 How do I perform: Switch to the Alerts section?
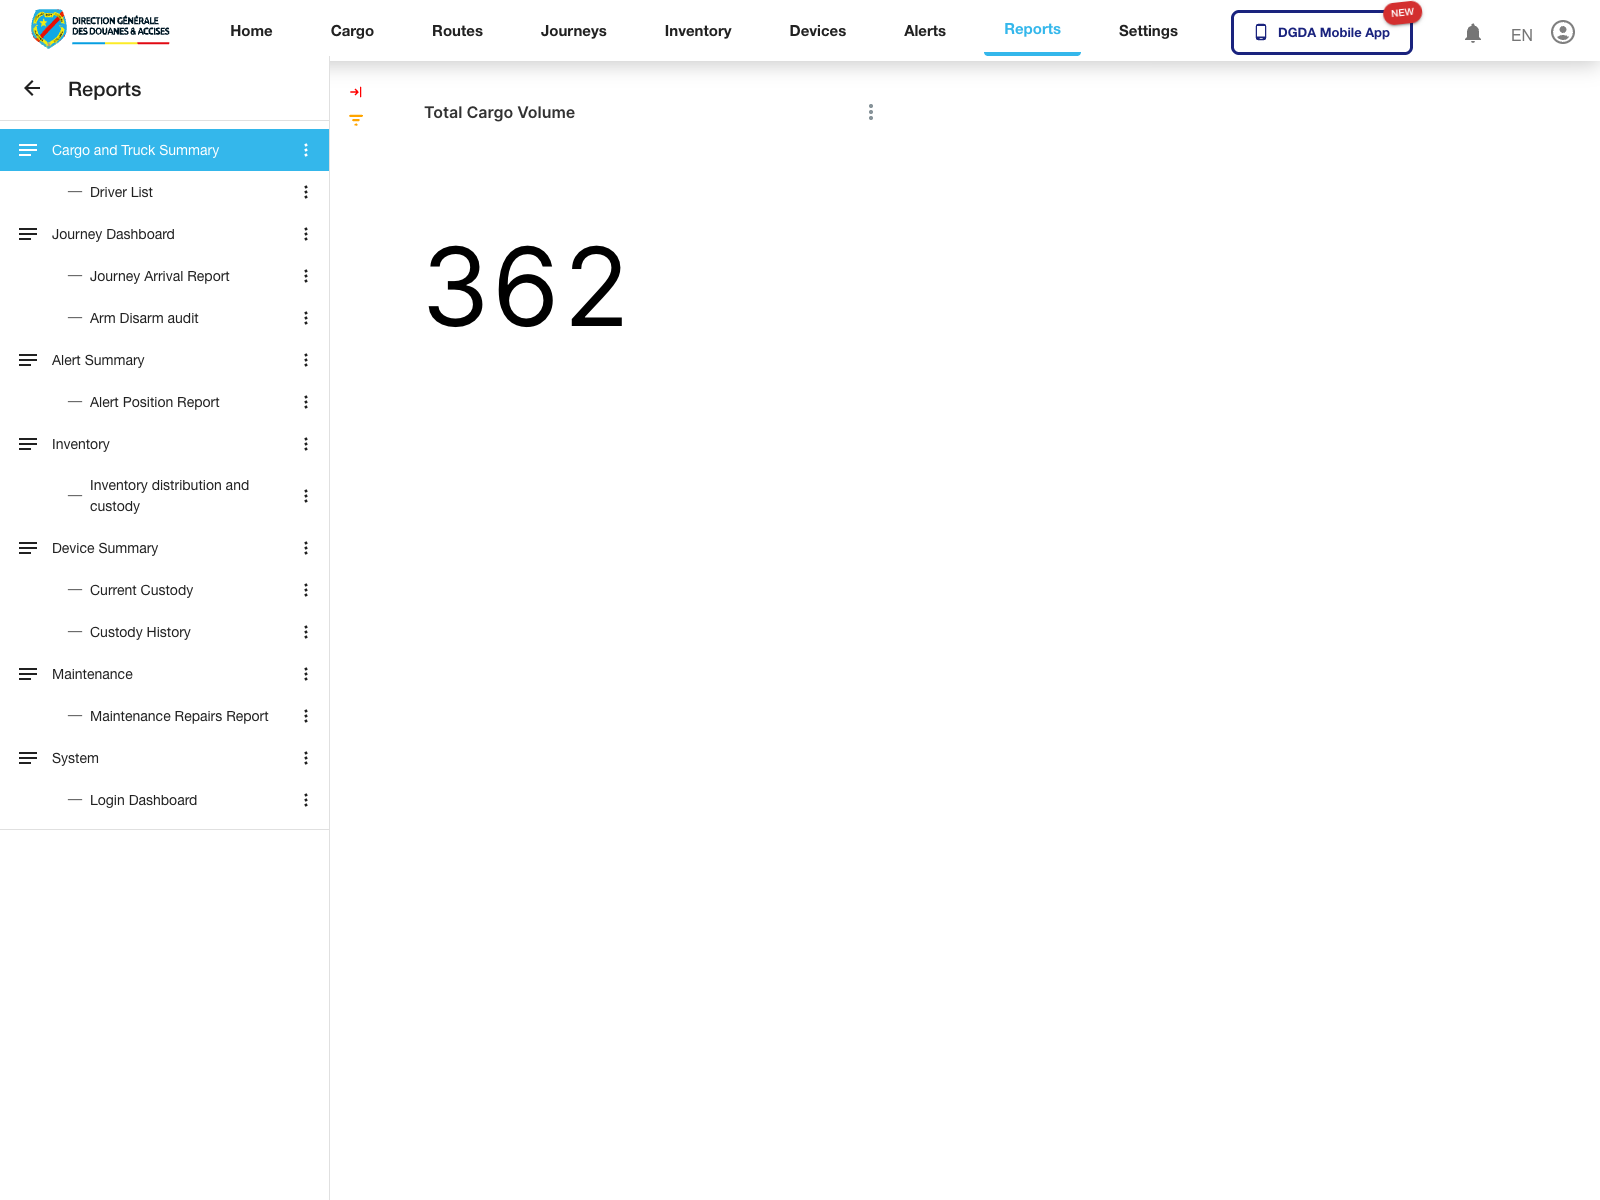925,31
